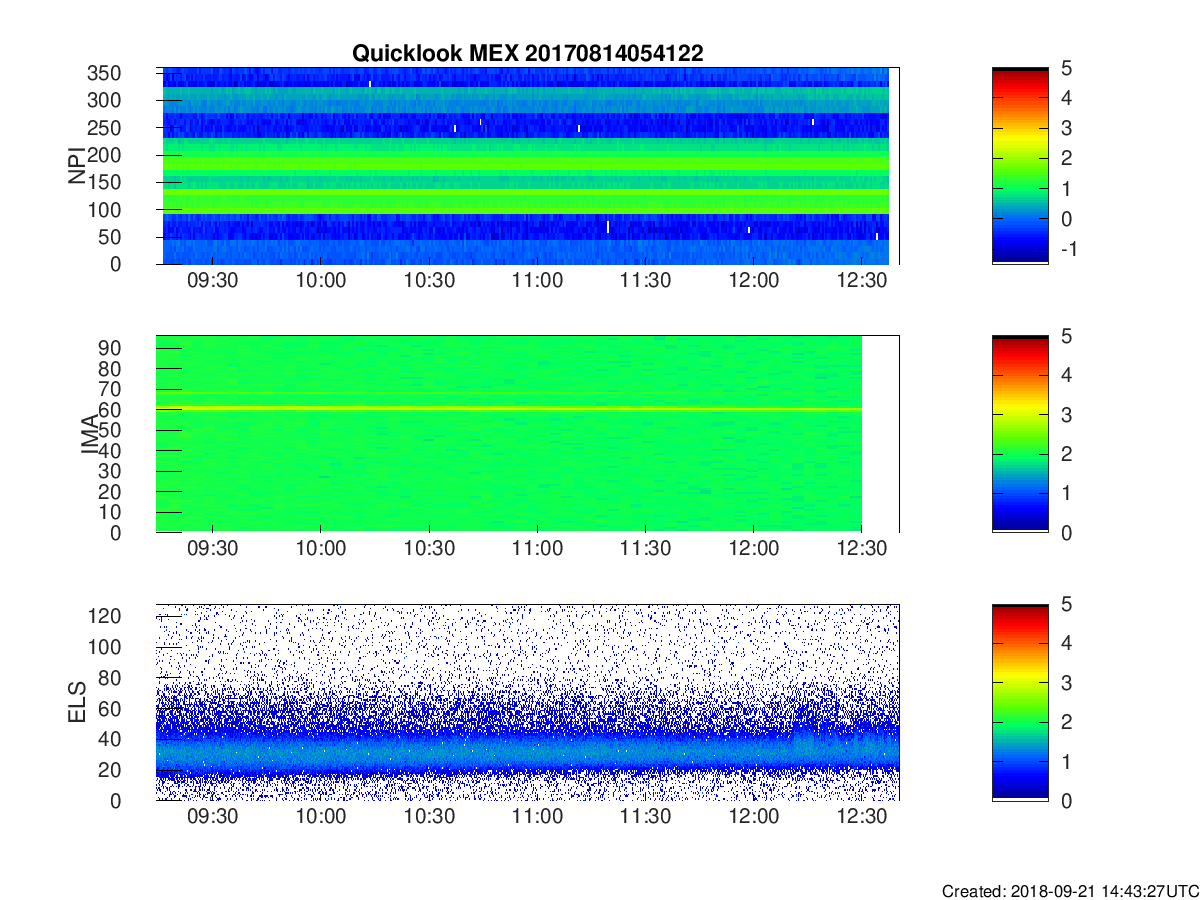Click "12:30" under the ELS plot
Viewport: 1200px width, 900px height.
pyautogui.click(x=862, y=817)
